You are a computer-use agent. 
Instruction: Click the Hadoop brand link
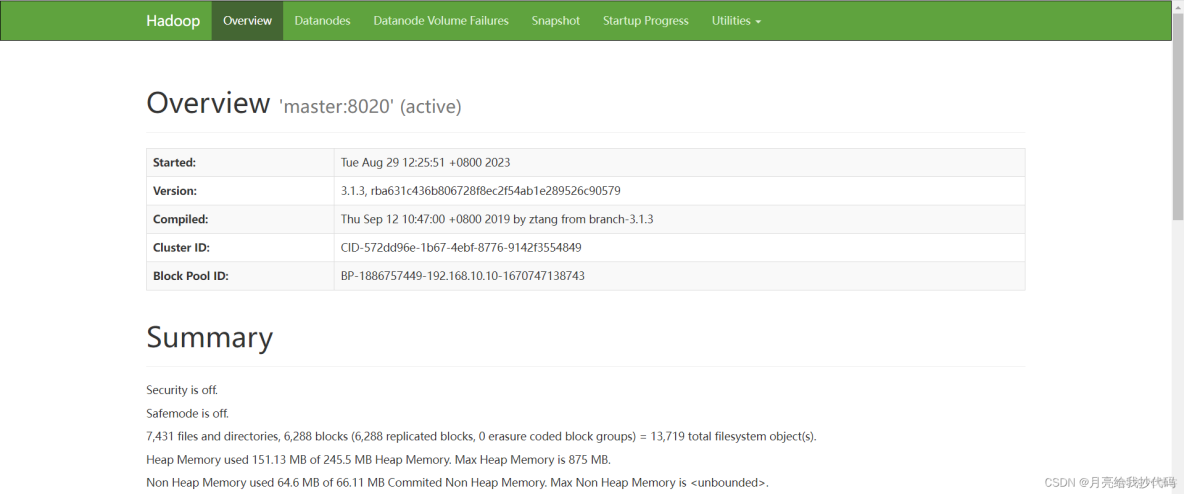[x=173, y=20]
